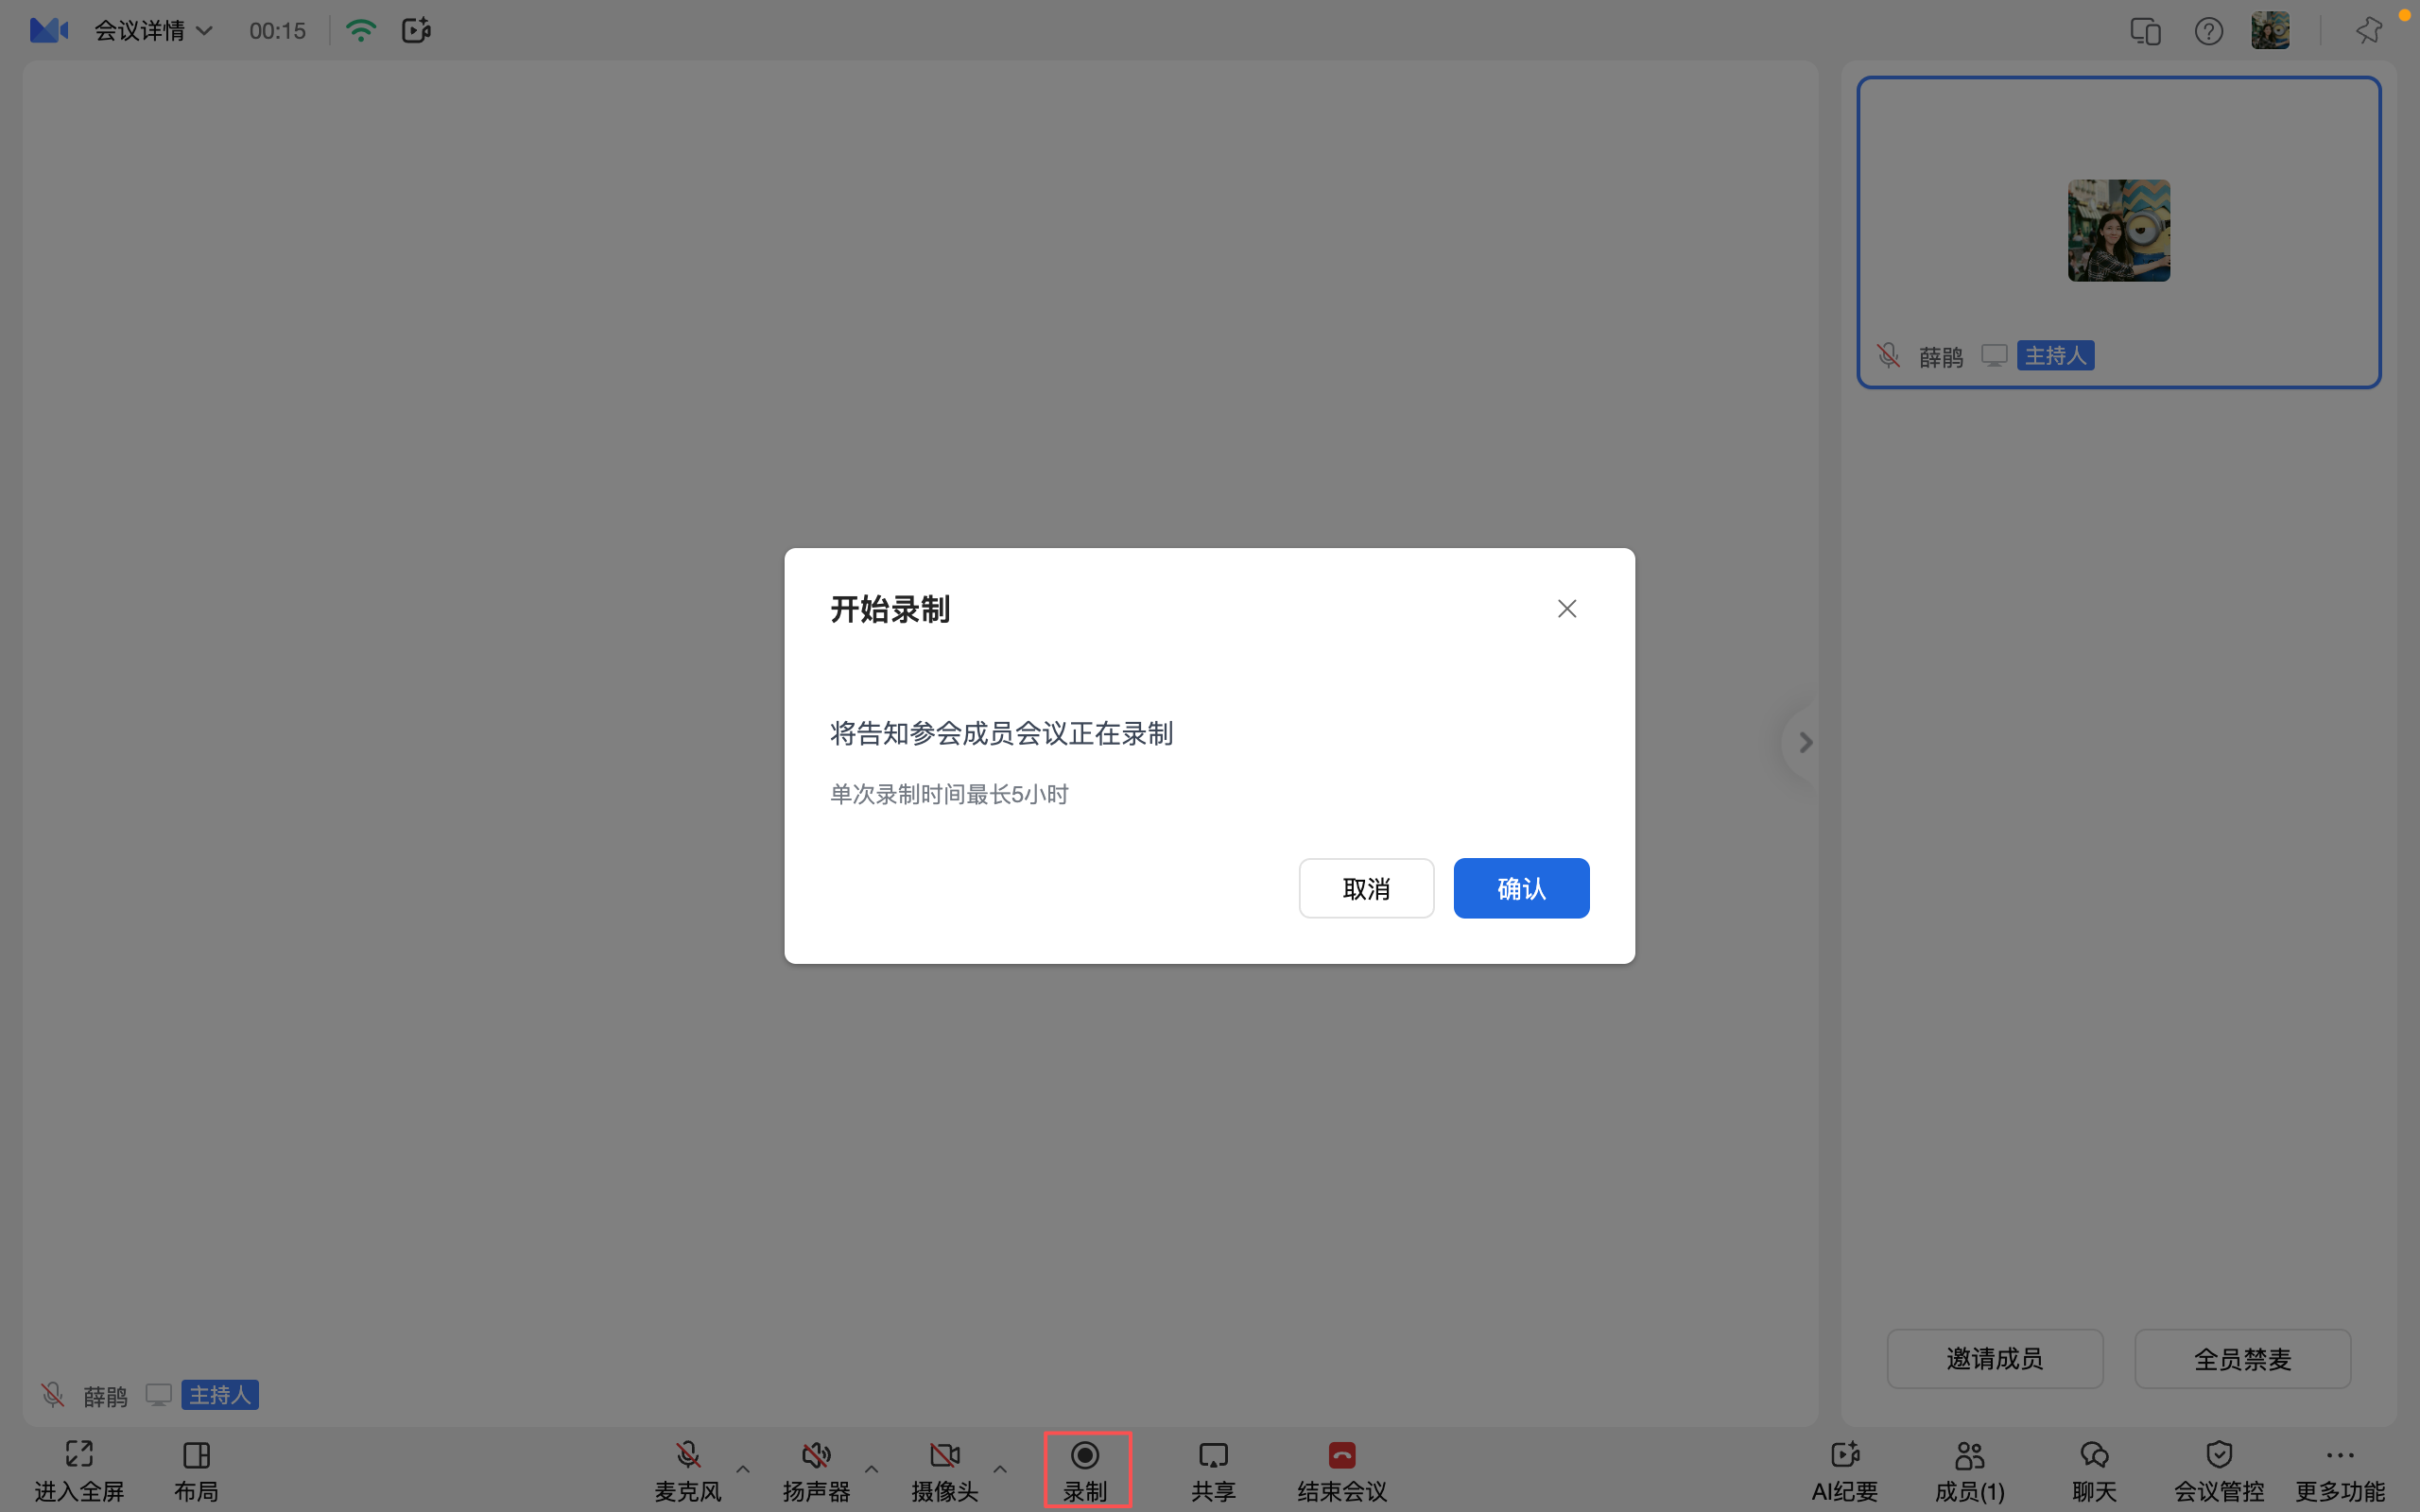Image resolution: width=2420 pixels, height=1512 pixels.
Task: Open the 成员(1) members list
Action: tap(1969, 1470)
